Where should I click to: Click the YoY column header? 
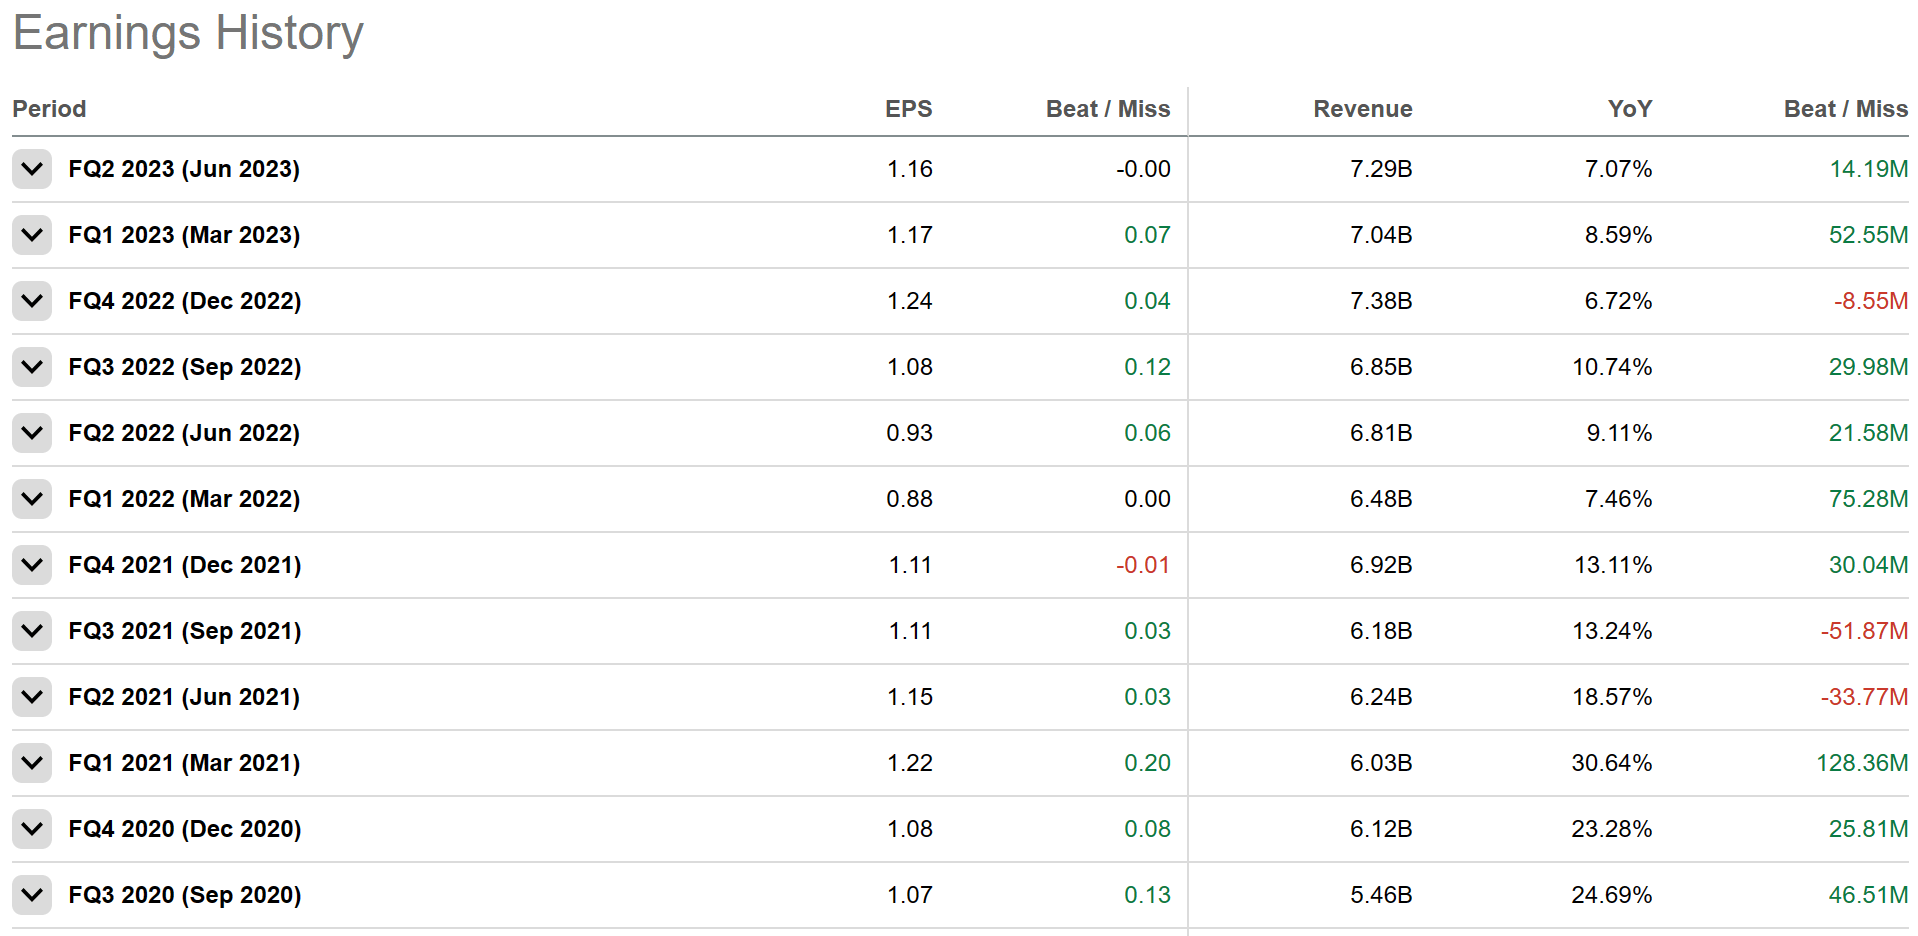[1629, 109]
